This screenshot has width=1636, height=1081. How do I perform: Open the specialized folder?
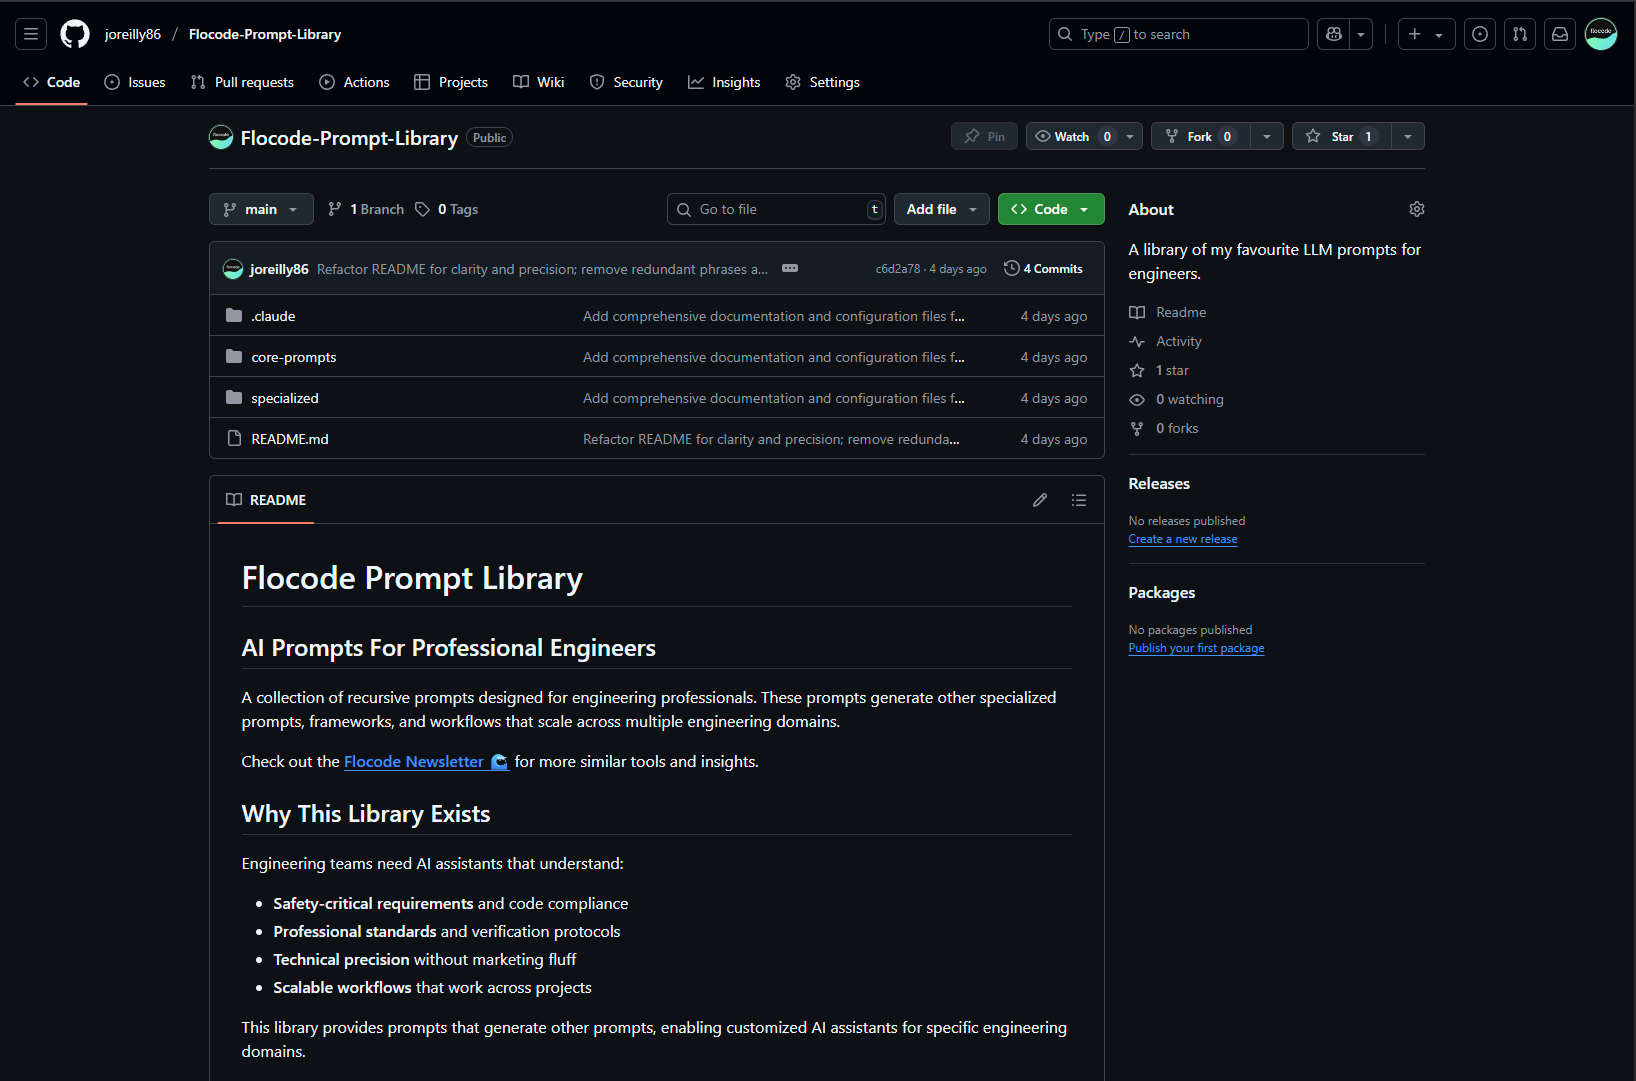(285, 398)
